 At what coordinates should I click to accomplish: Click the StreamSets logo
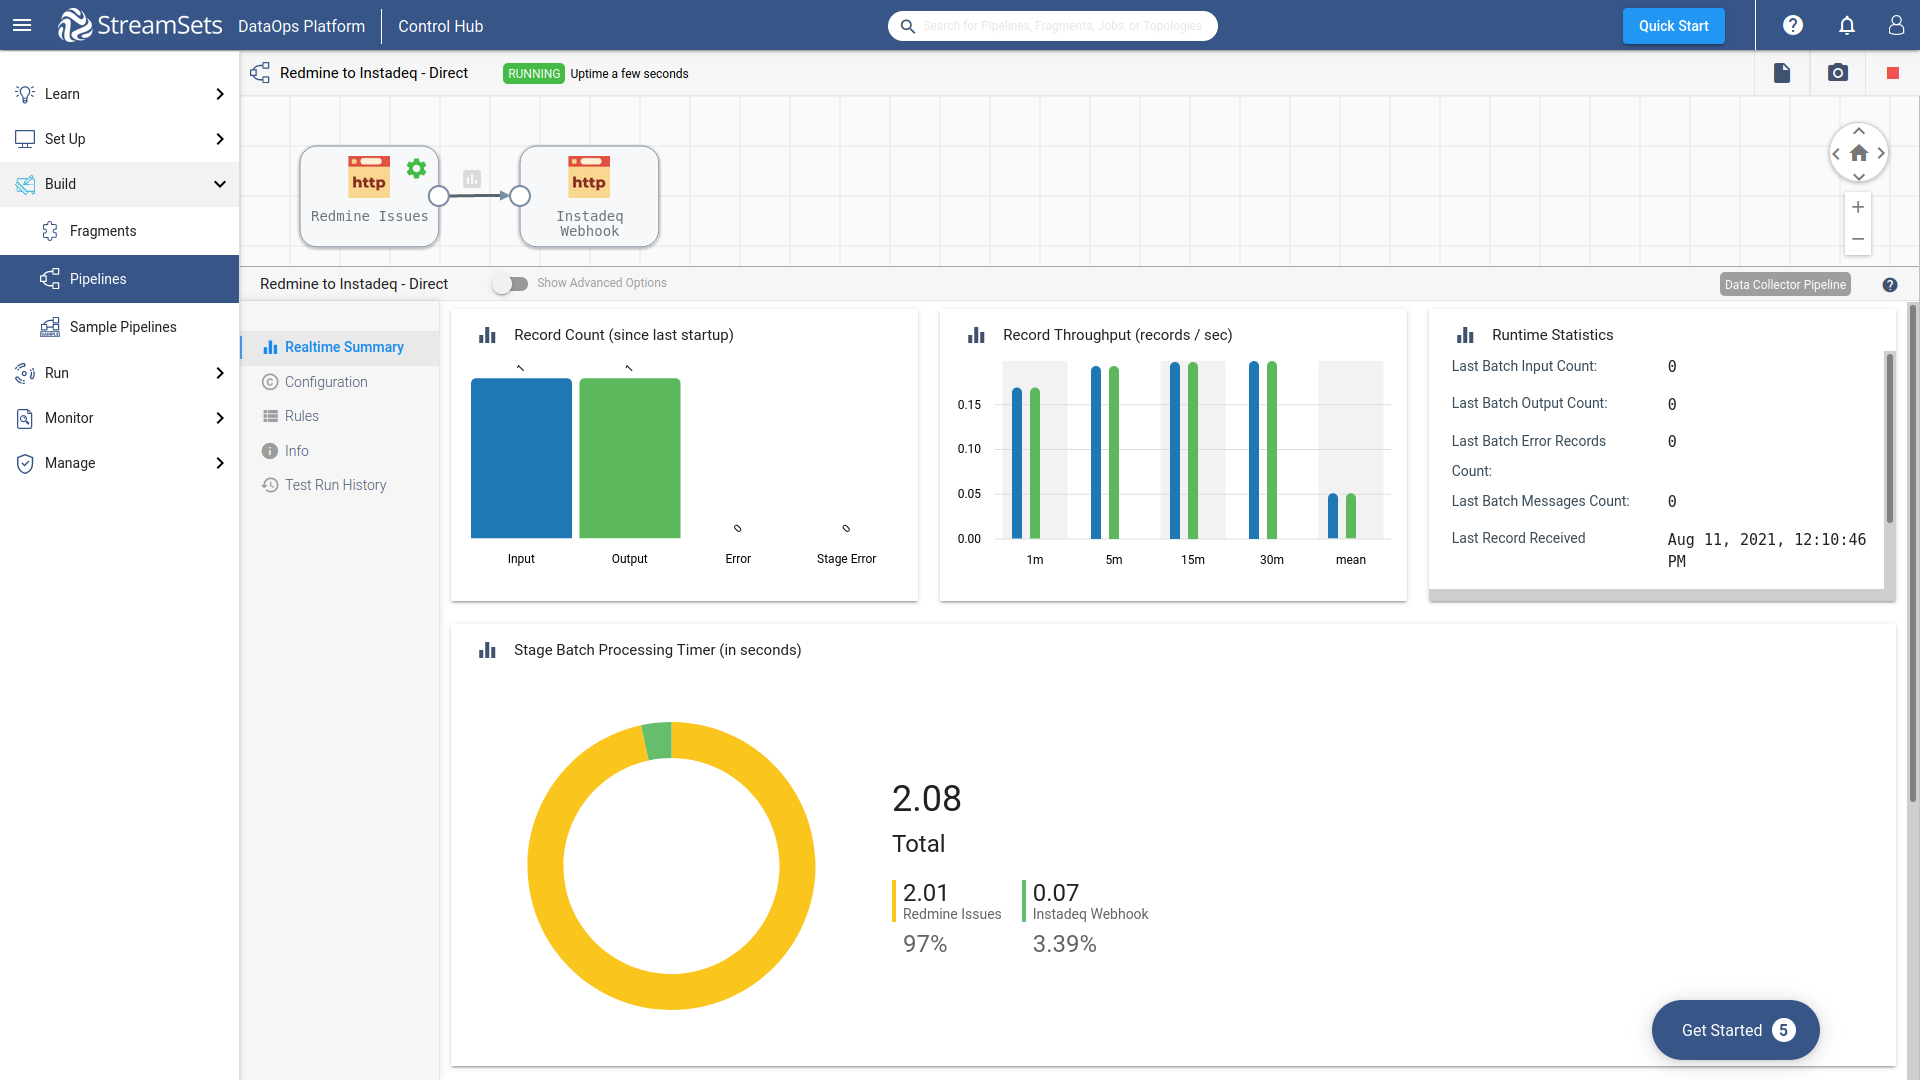(140, 25)
